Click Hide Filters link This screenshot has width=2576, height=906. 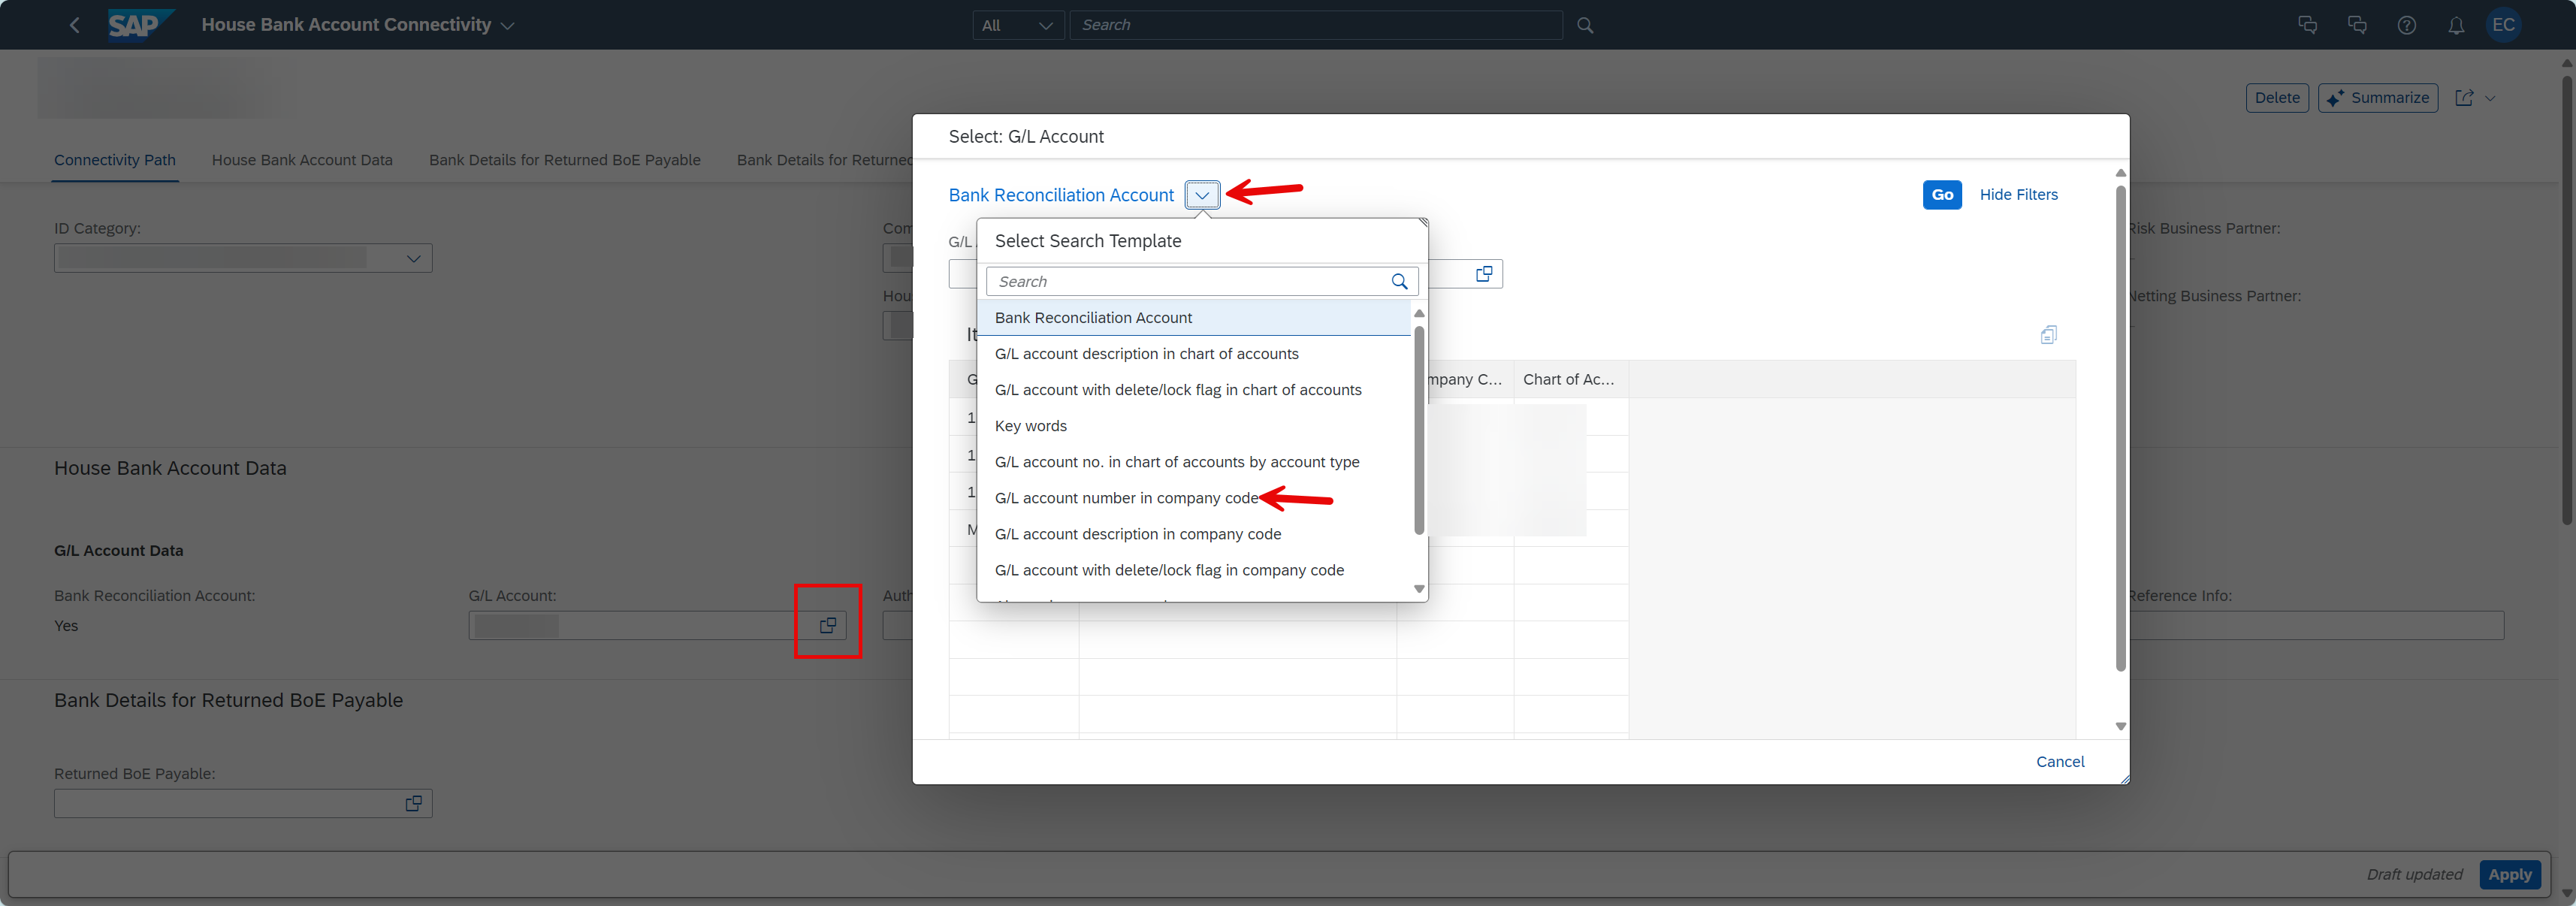[x=2018, y=194]
